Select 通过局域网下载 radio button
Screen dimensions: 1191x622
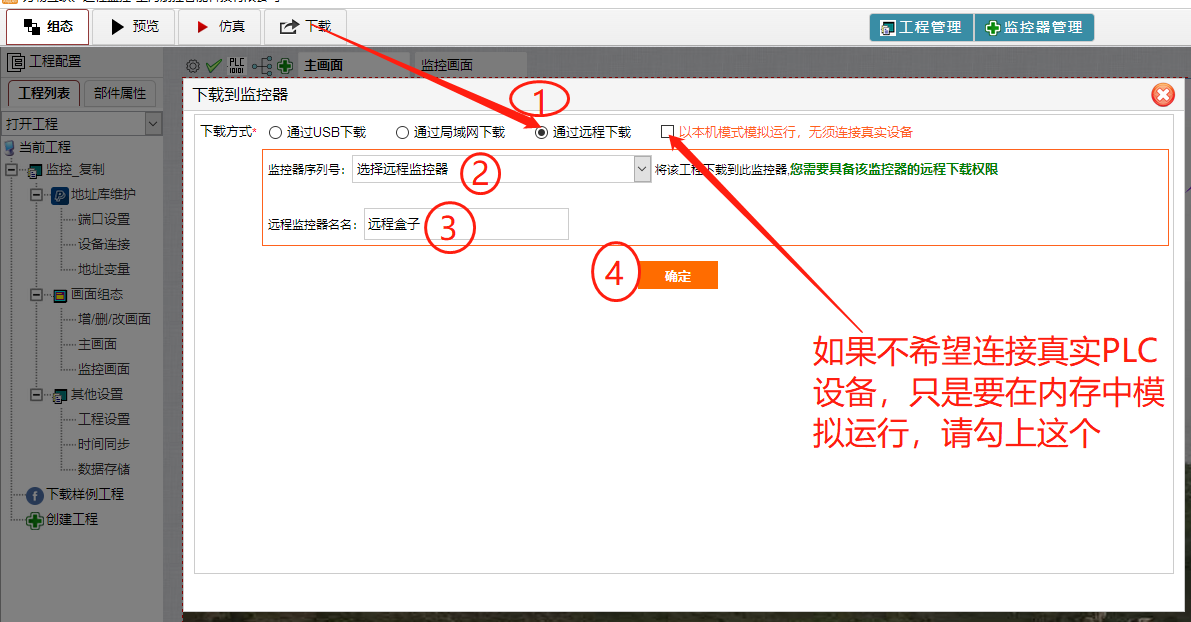tap(402, 132)
